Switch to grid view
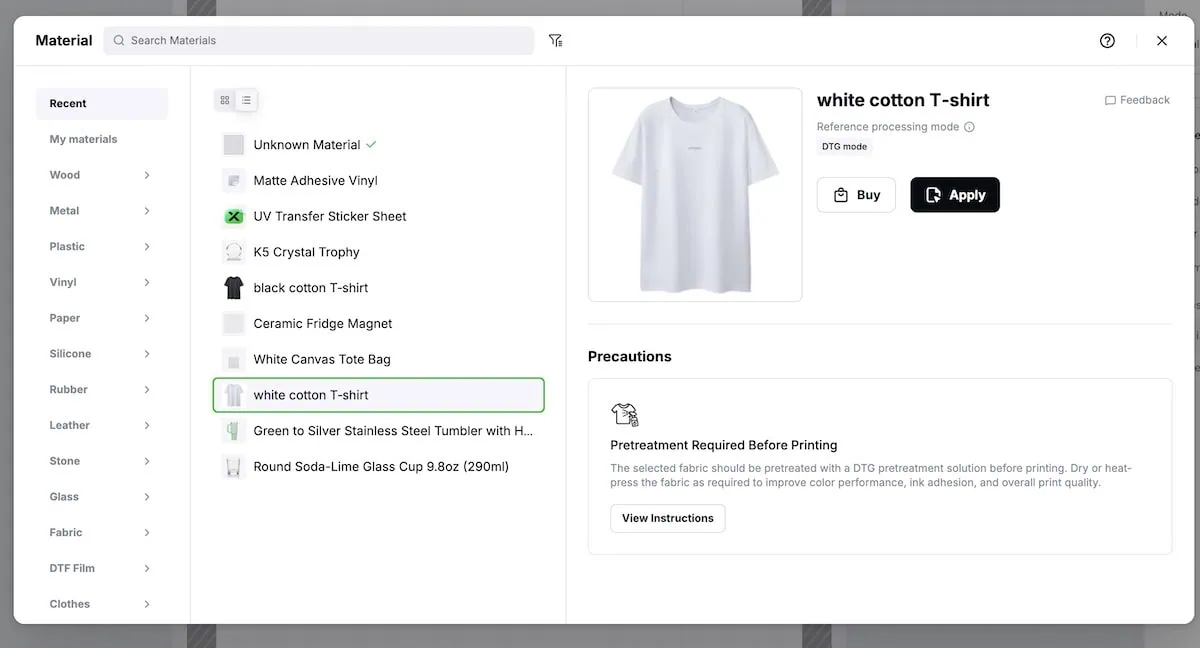 pyautogui.click(x=225, y=100)
